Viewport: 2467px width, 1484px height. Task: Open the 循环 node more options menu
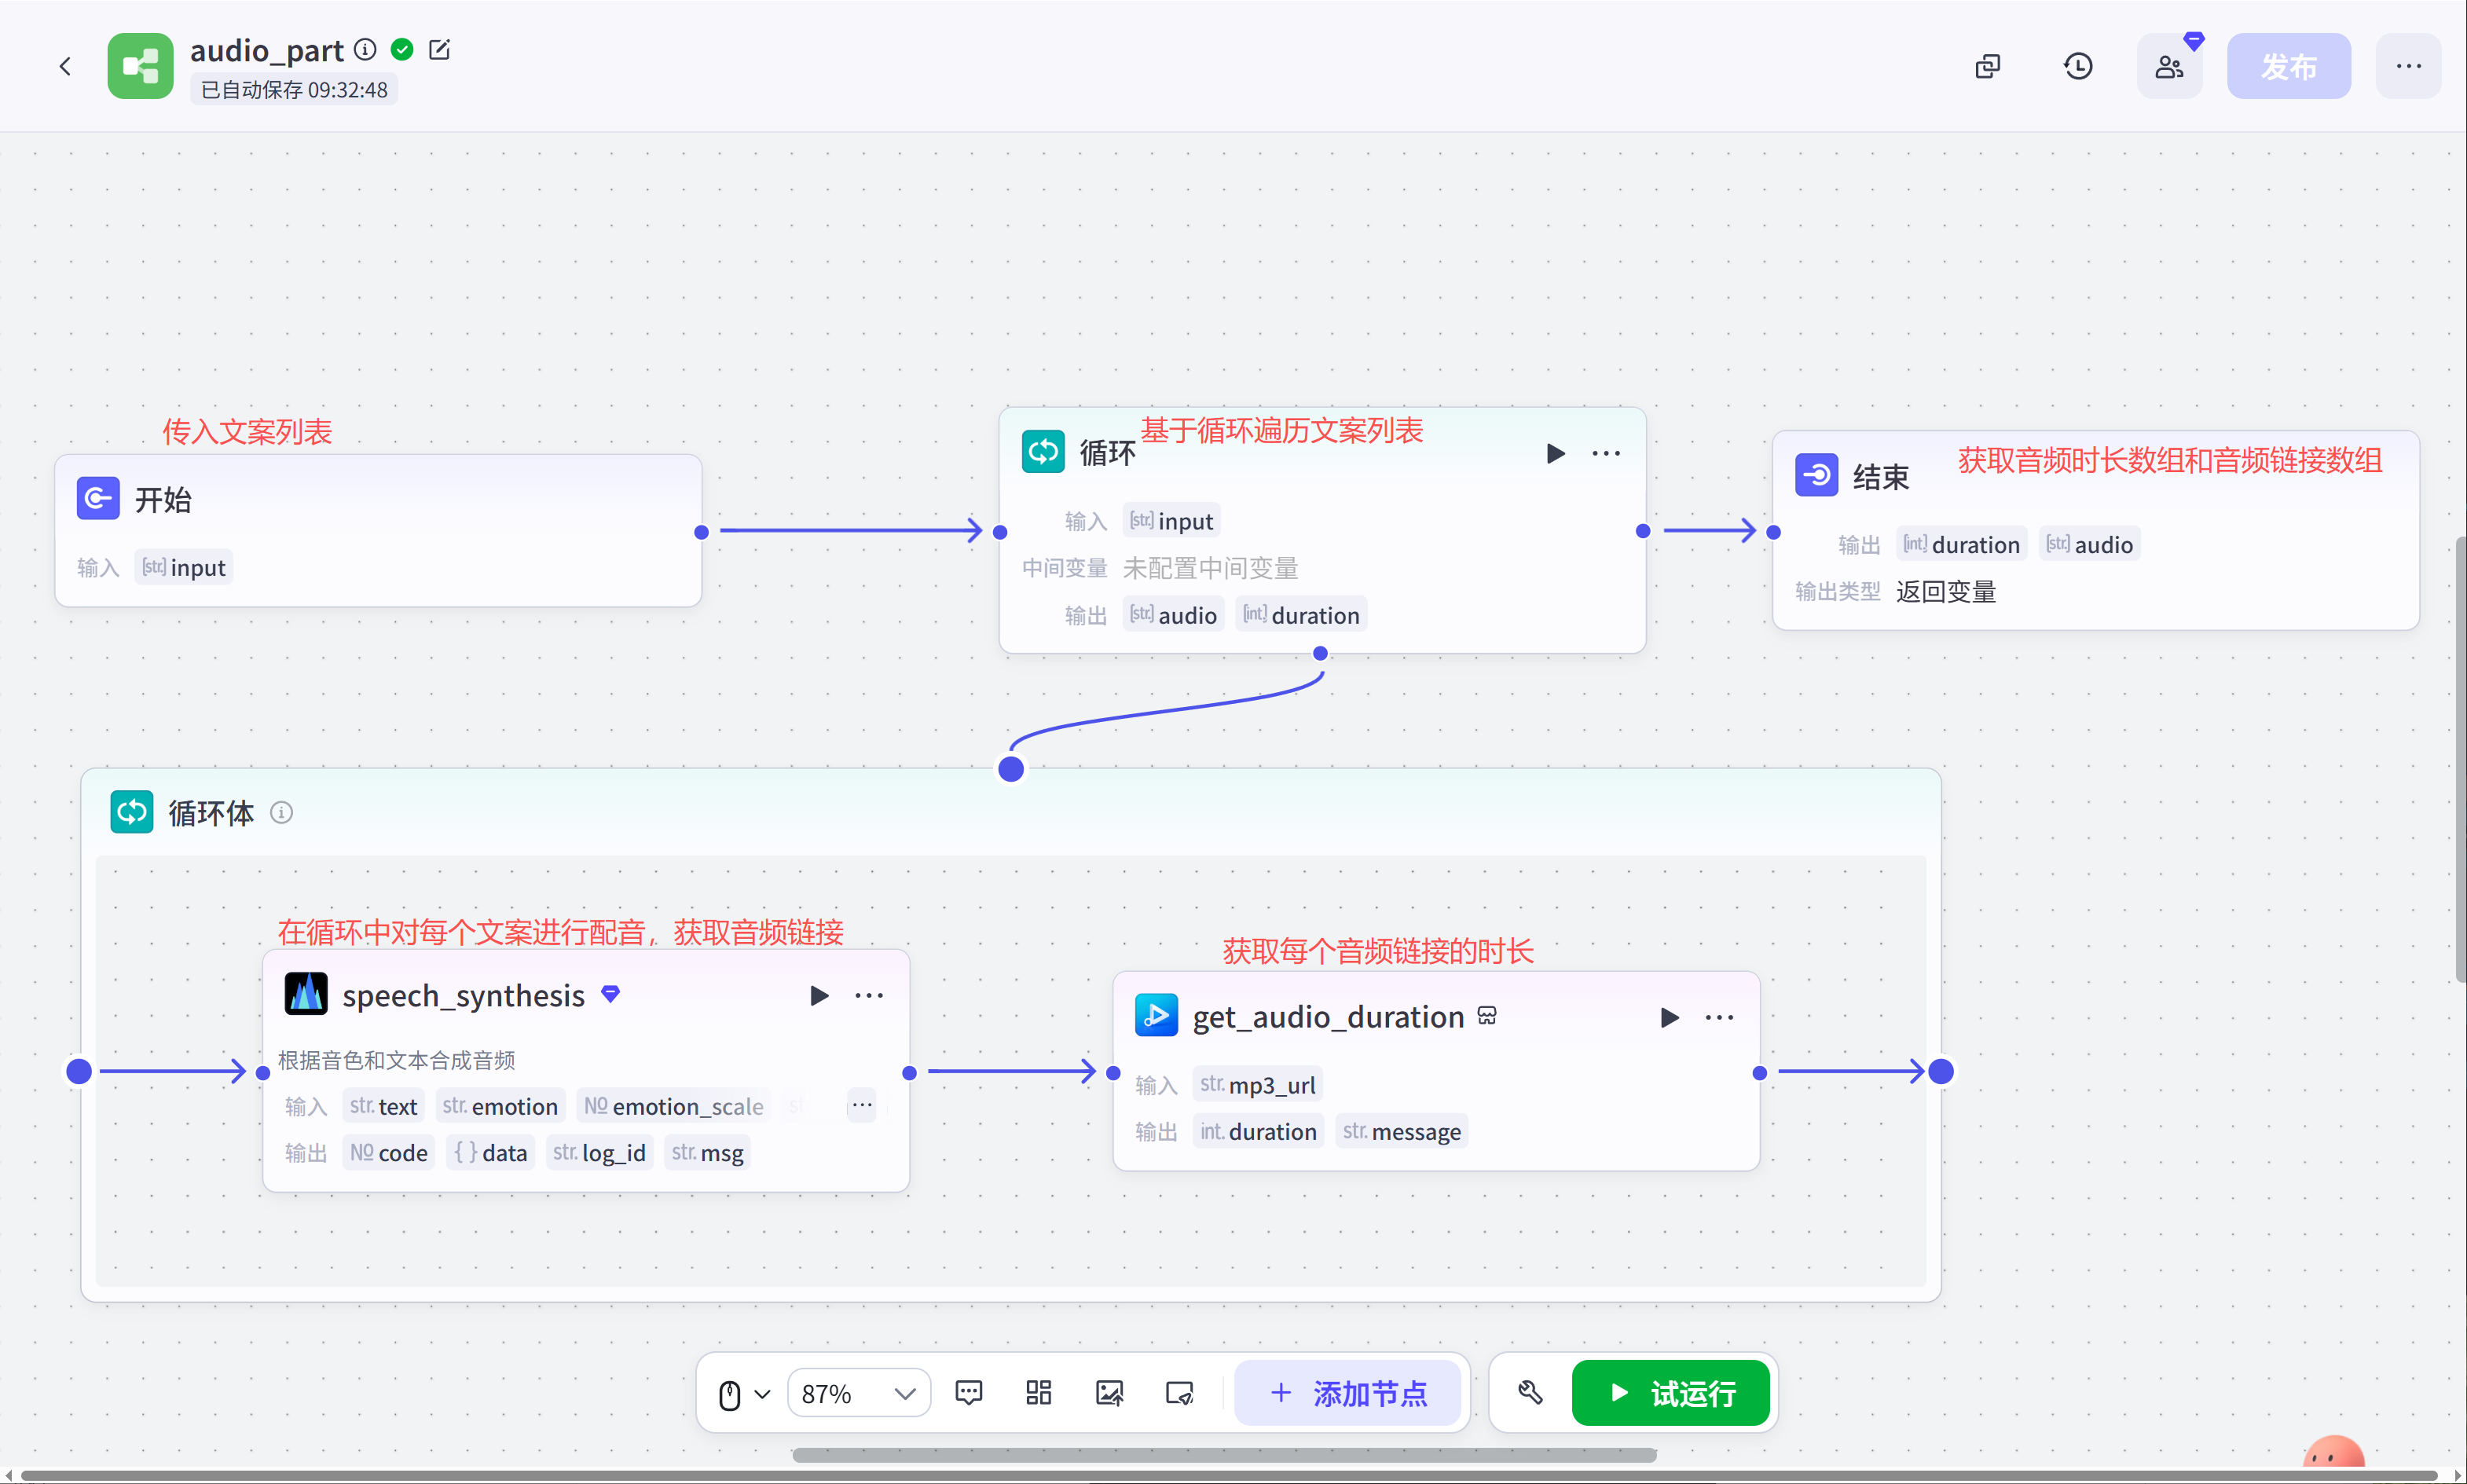[x=1606, y=454]
